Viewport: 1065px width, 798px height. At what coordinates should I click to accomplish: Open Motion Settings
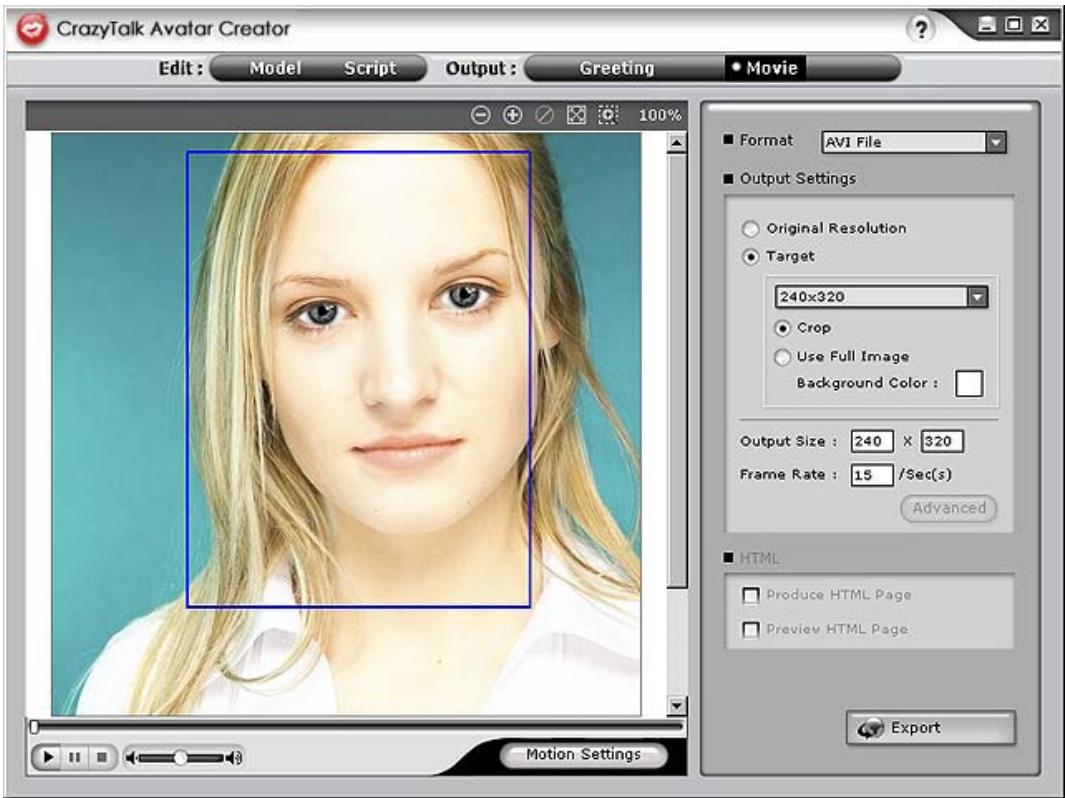(x=583, y=755)
